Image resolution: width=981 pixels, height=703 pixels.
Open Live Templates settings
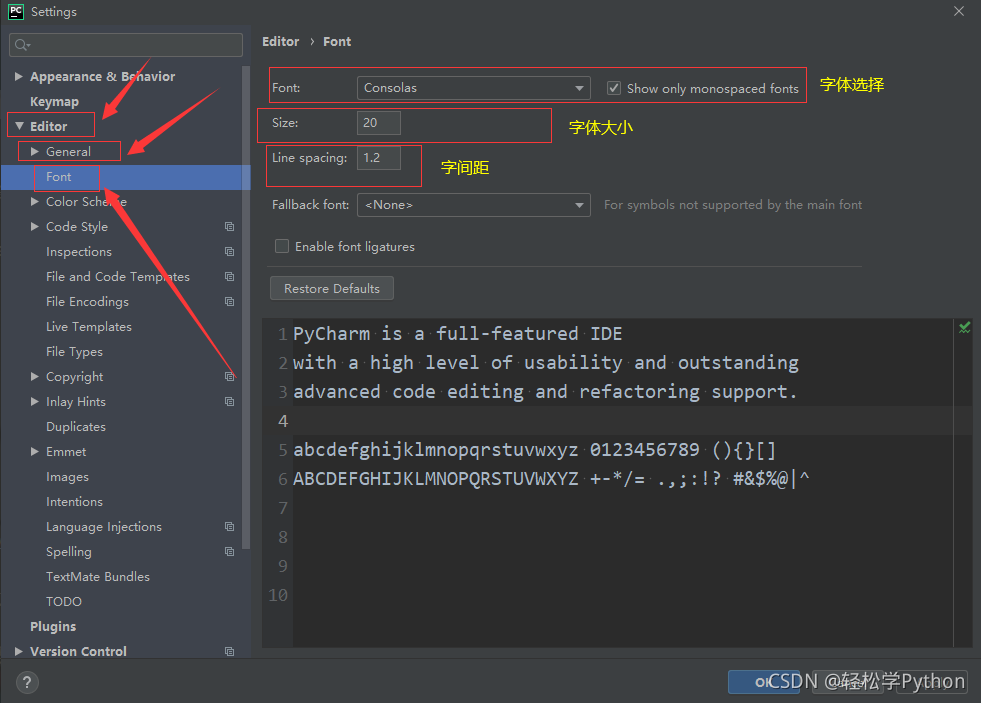point(89,326)
